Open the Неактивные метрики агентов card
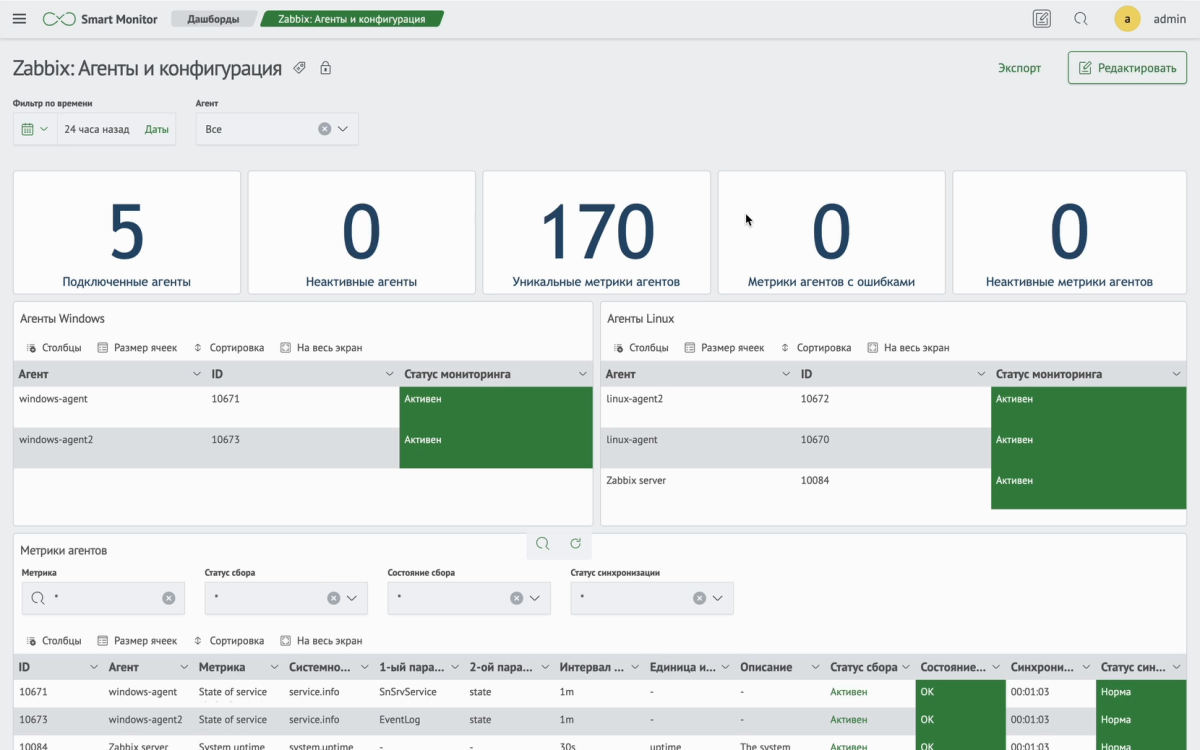Viewport: 1200px width, 750px height. 1069,232
